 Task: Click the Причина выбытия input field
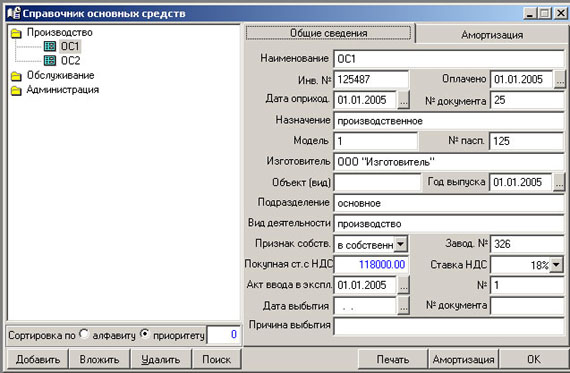[449, 326]
